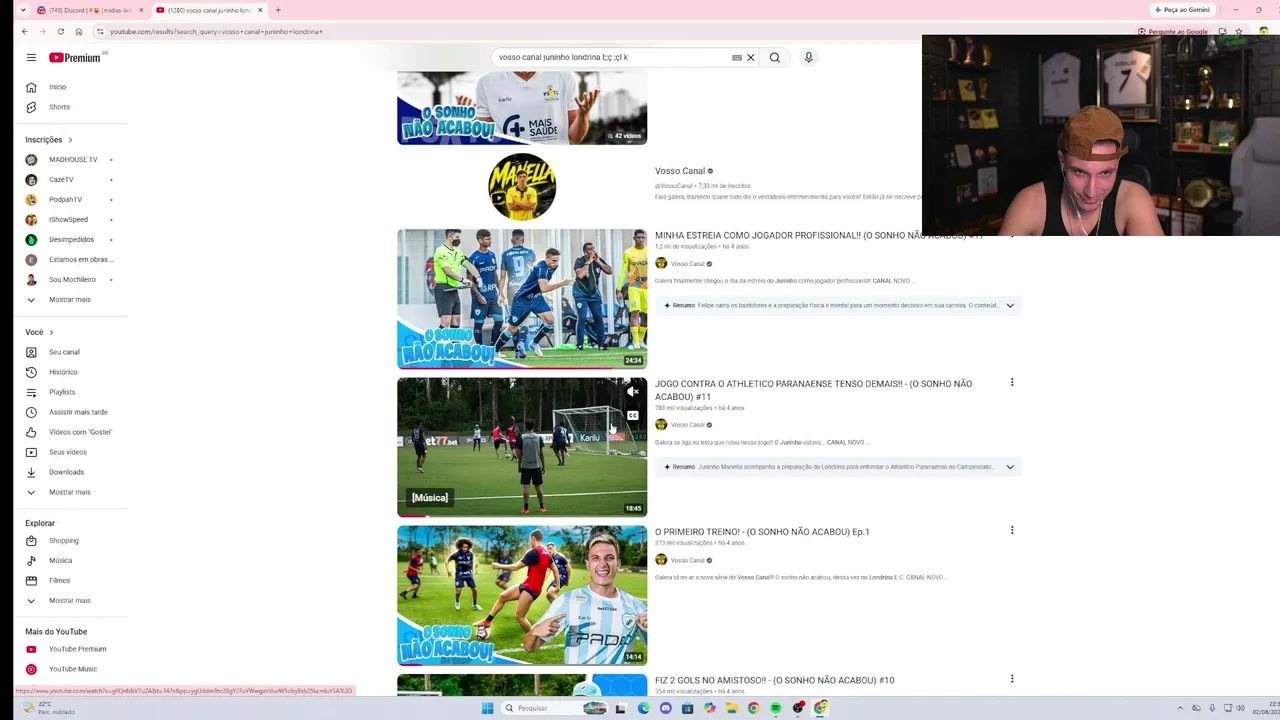Reload the current page
The image size is (1280, 720).
click(60, 31)
